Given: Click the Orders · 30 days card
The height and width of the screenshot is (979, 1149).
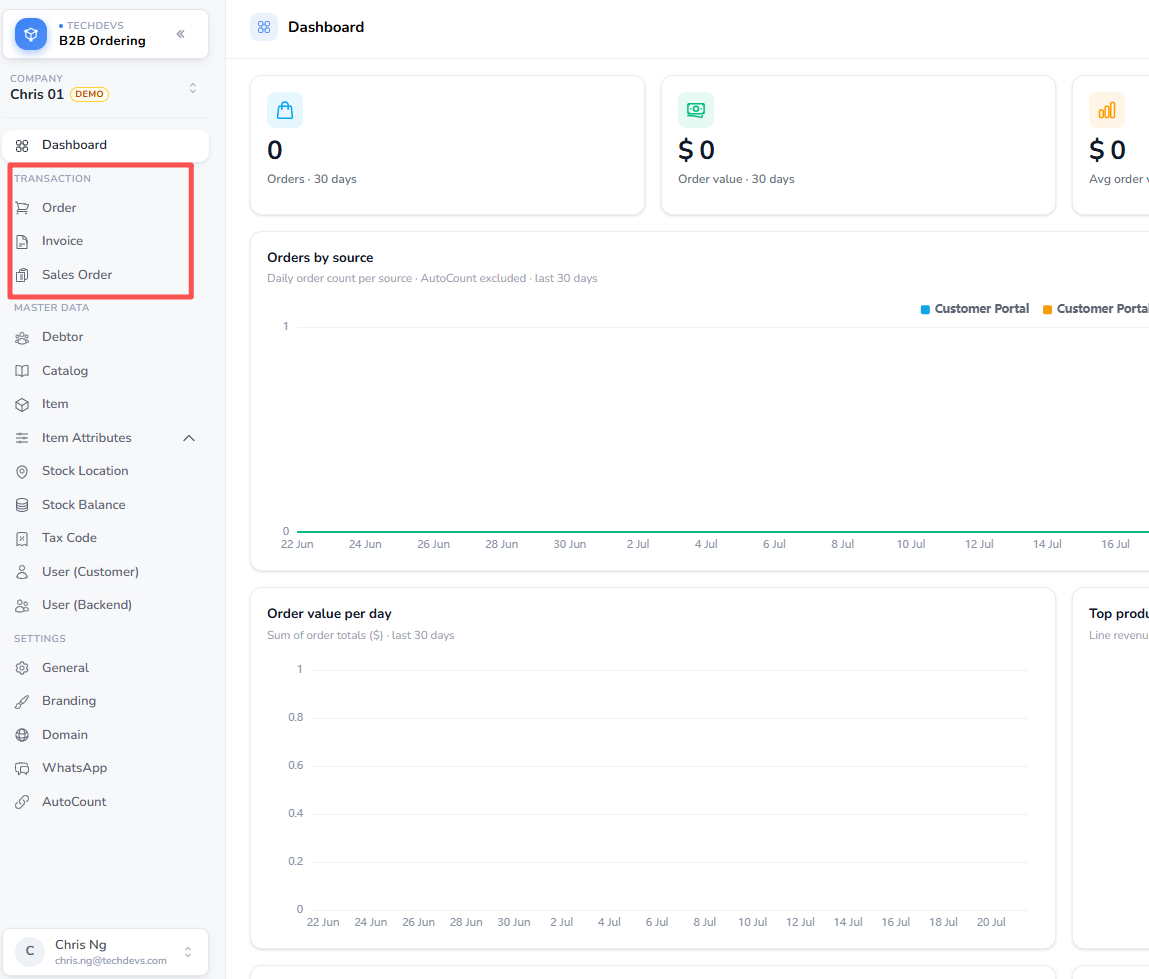Looking at the screenshot, I should click(447, 145).
